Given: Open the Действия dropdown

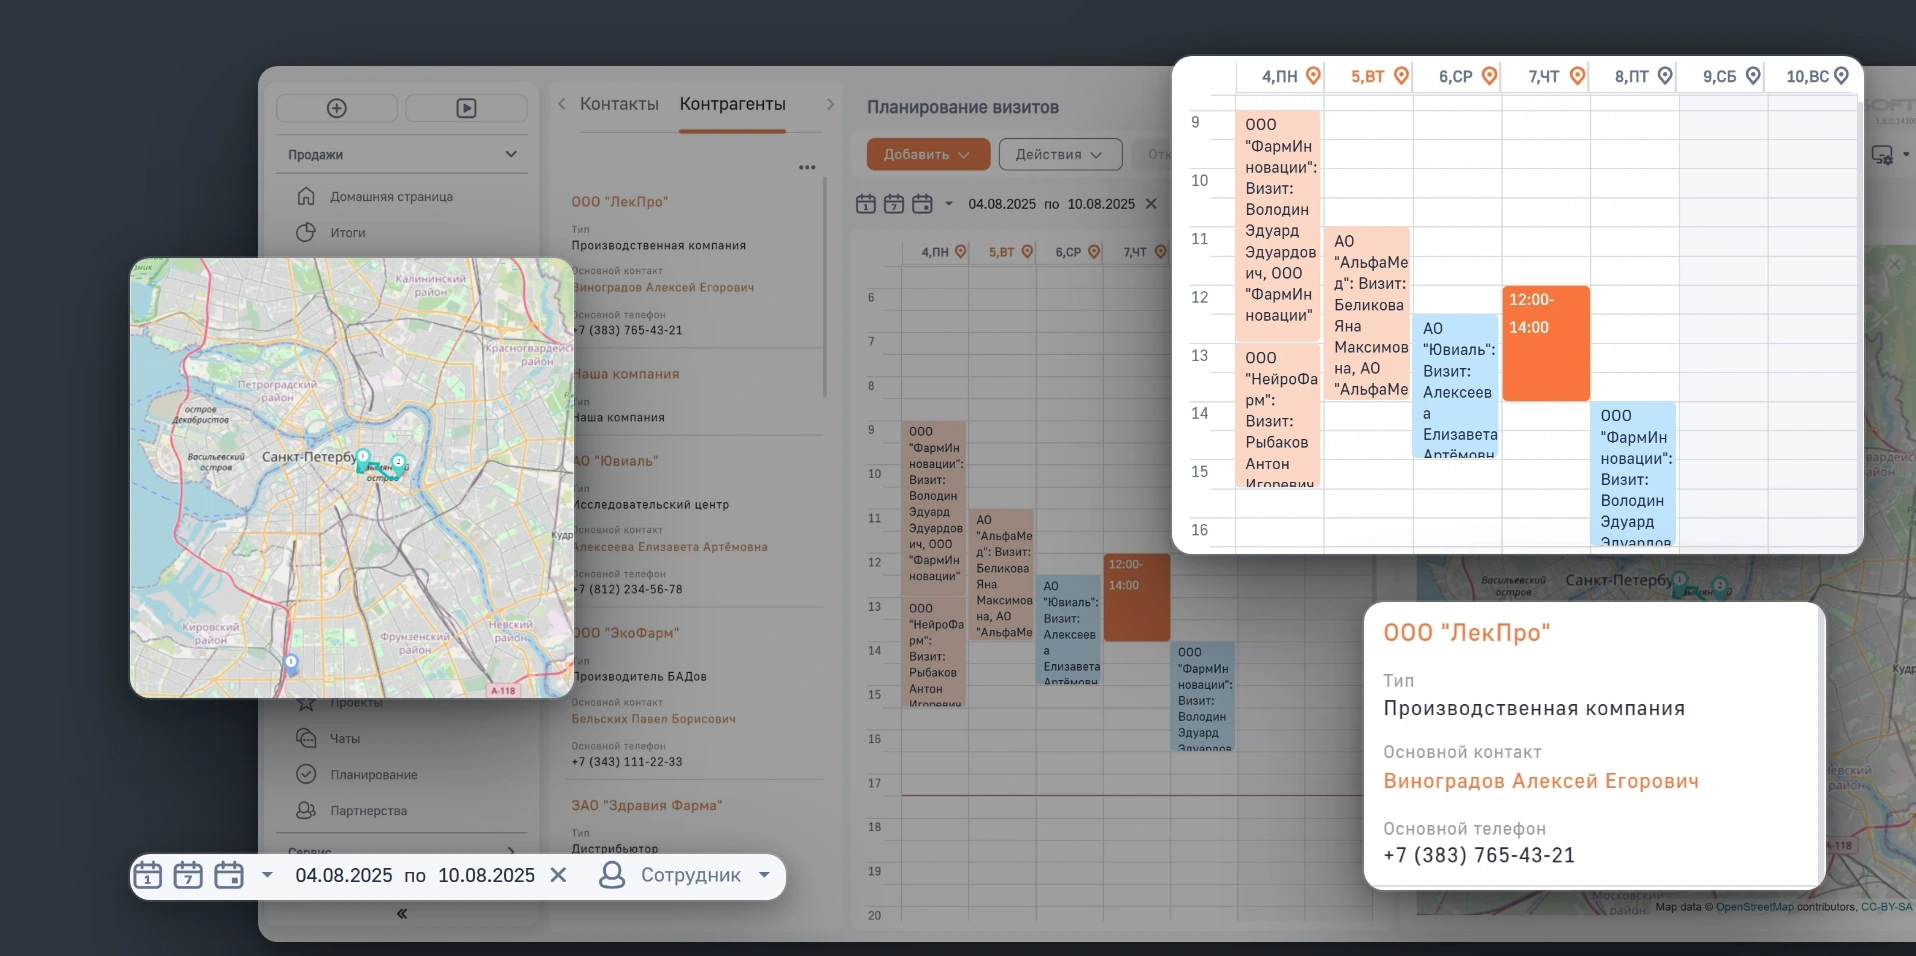Looking at the screenshot, I should tap(1059, 155).
